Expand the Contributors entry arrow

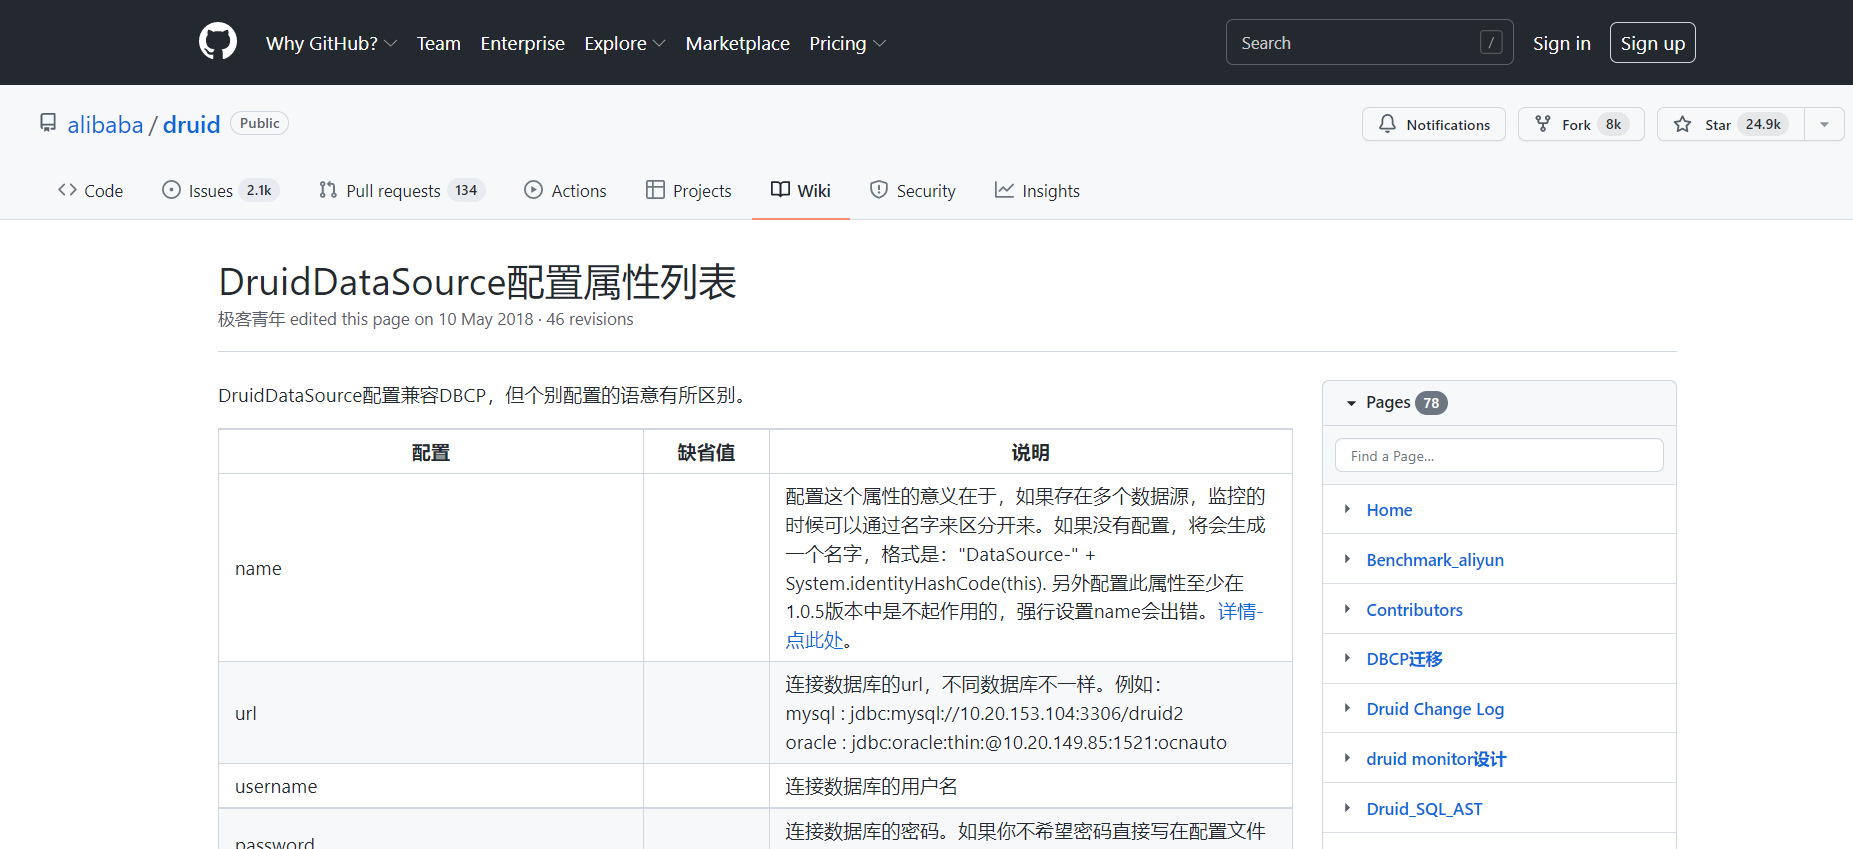pos(1347,609)
